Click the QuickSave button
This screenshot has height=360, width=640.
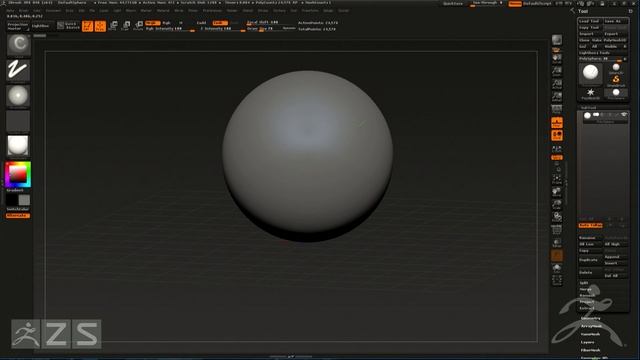(454, 4)
